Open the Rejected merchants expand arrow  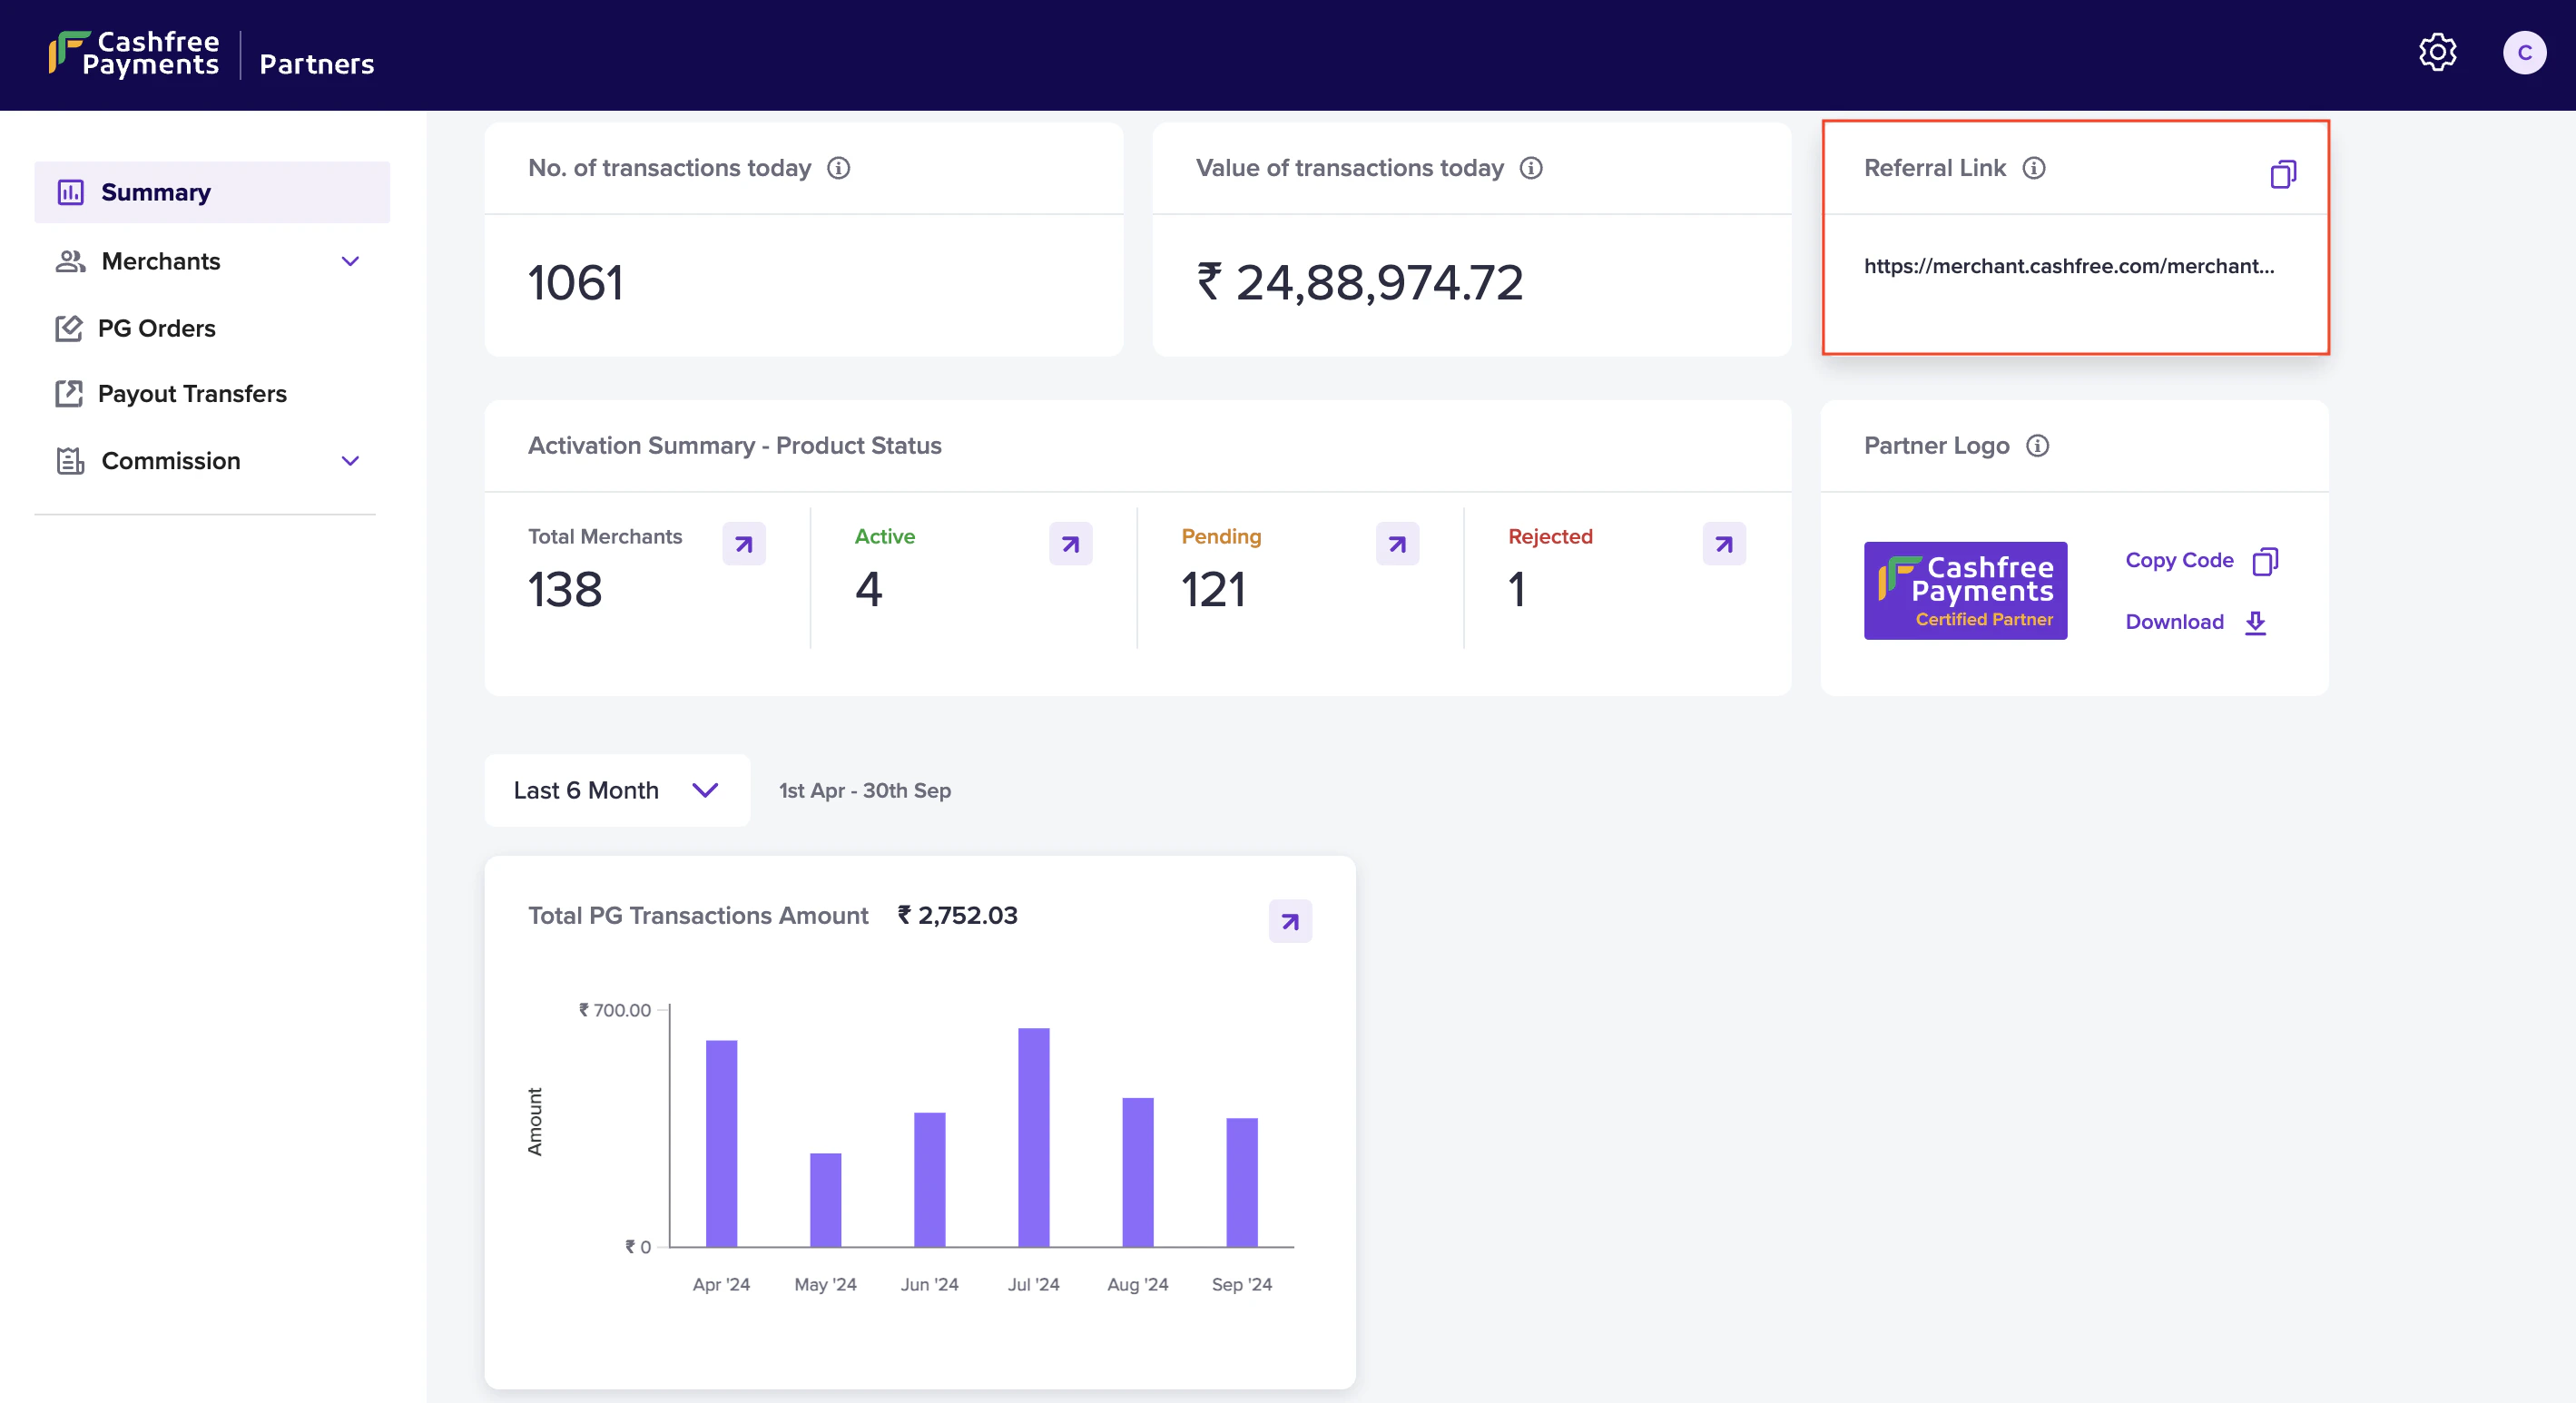(x=1723, y=543)
